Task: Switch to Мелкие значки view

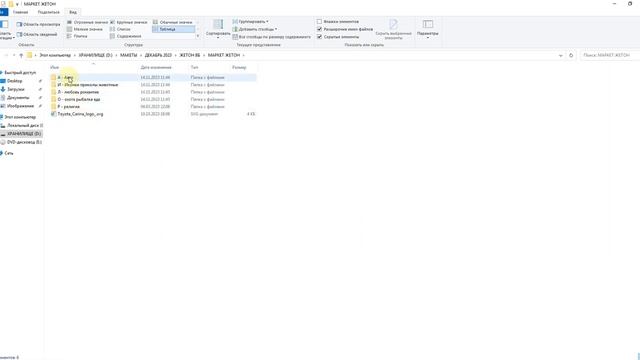Action: (x=84, y=29)
